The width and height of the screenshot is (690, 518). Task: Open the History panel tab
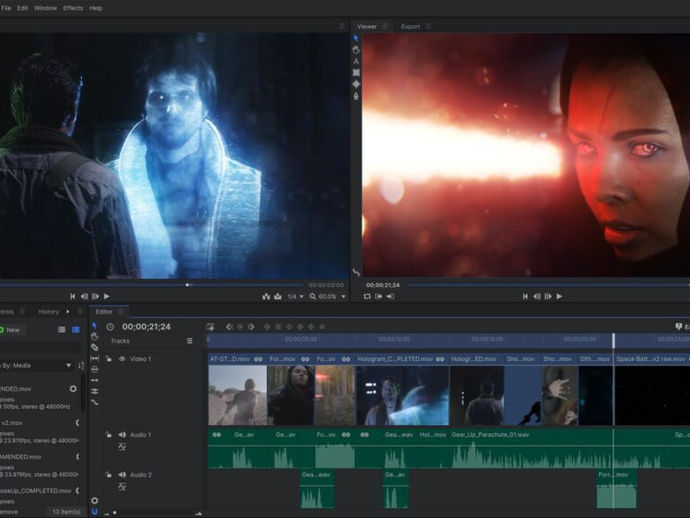[x=48, y=311]
